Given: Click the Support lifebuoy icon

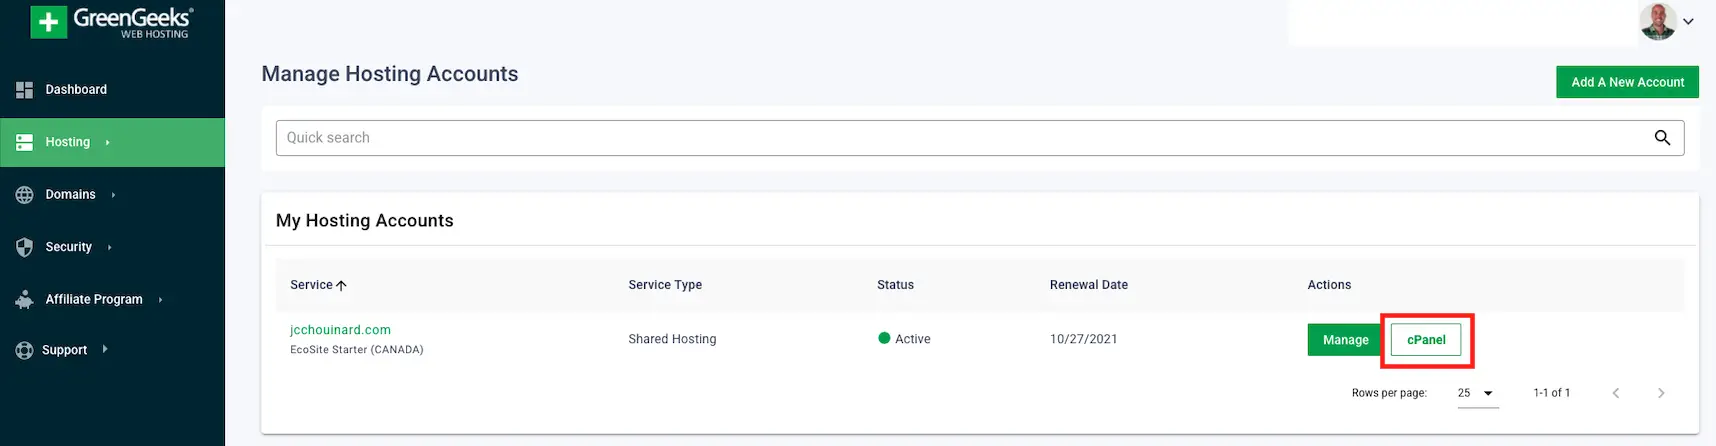Looking at the screenshot, I should pyautogui.click(x=25, y=350).
